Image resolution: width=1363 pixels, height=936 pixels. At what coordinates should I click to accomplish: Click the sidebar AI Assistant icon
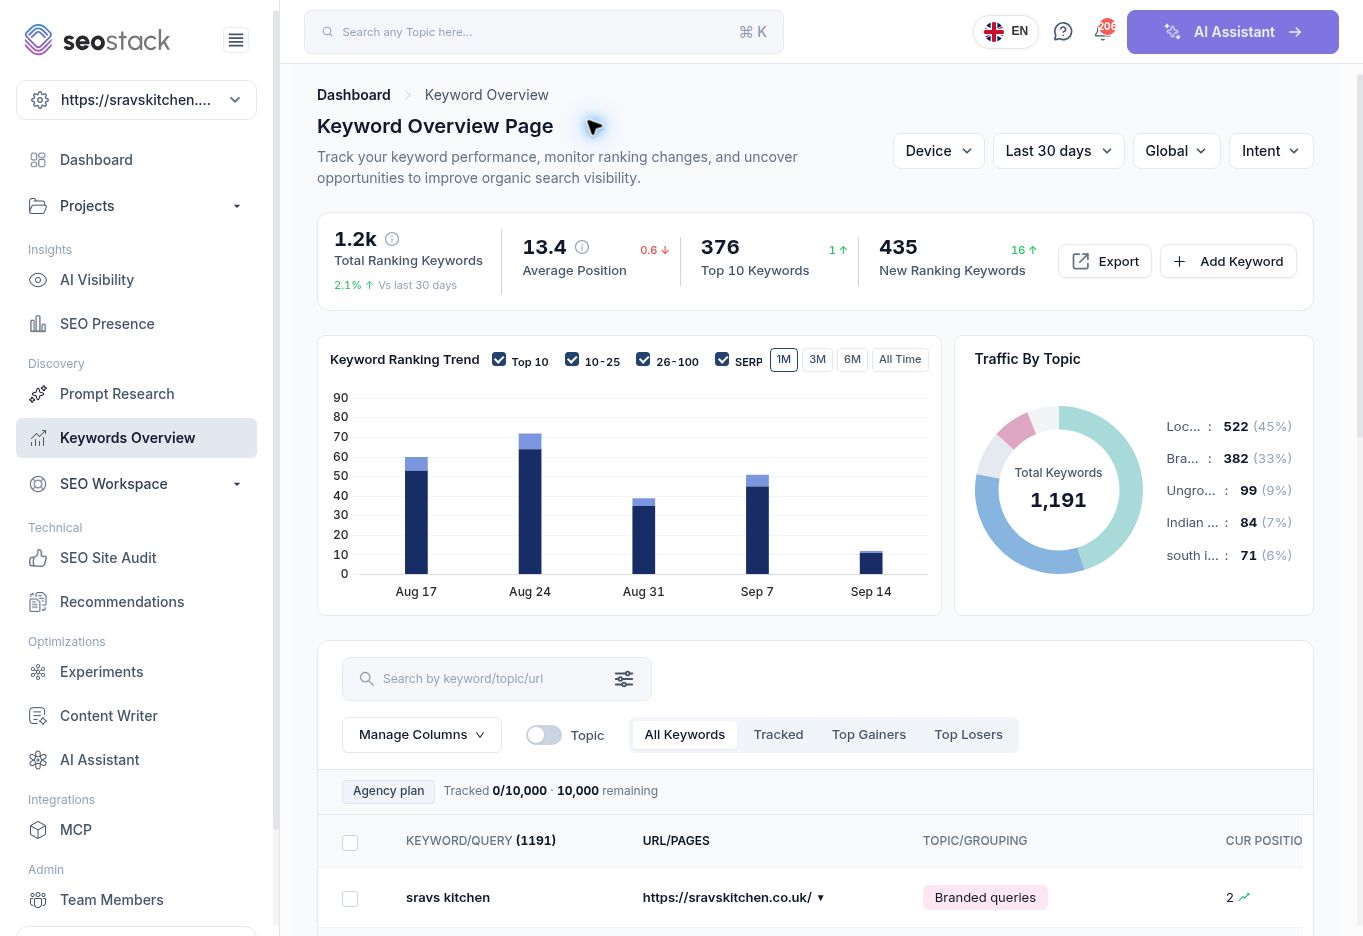(x=38, y=760)
